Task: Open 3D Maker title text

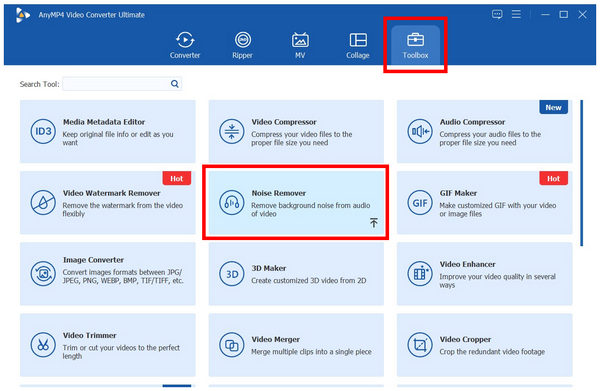Action: pyautogui.click(x=269, y=268)
